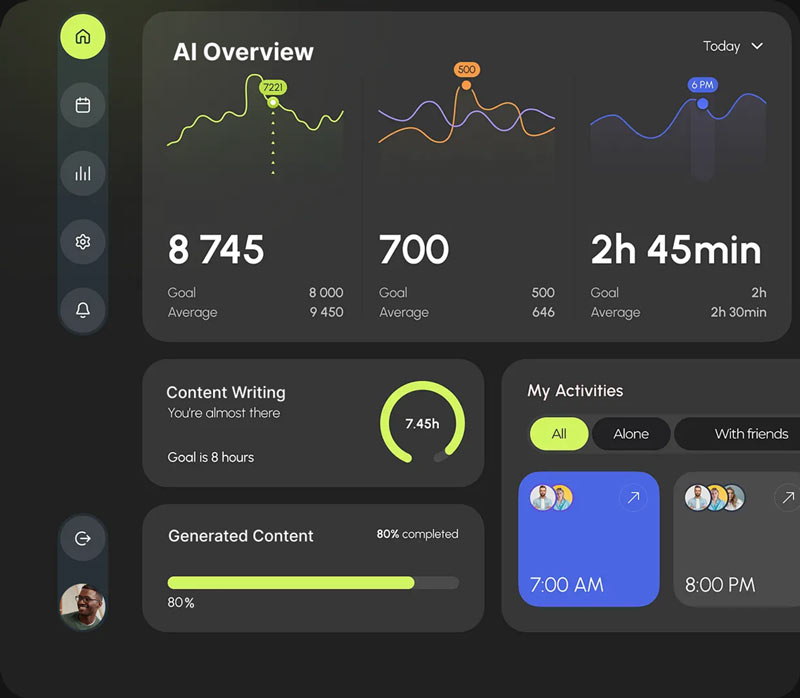The height and width of the screenshot is (698, 800).
Task: Open the settings gear icon
Action: click(83, 241)
